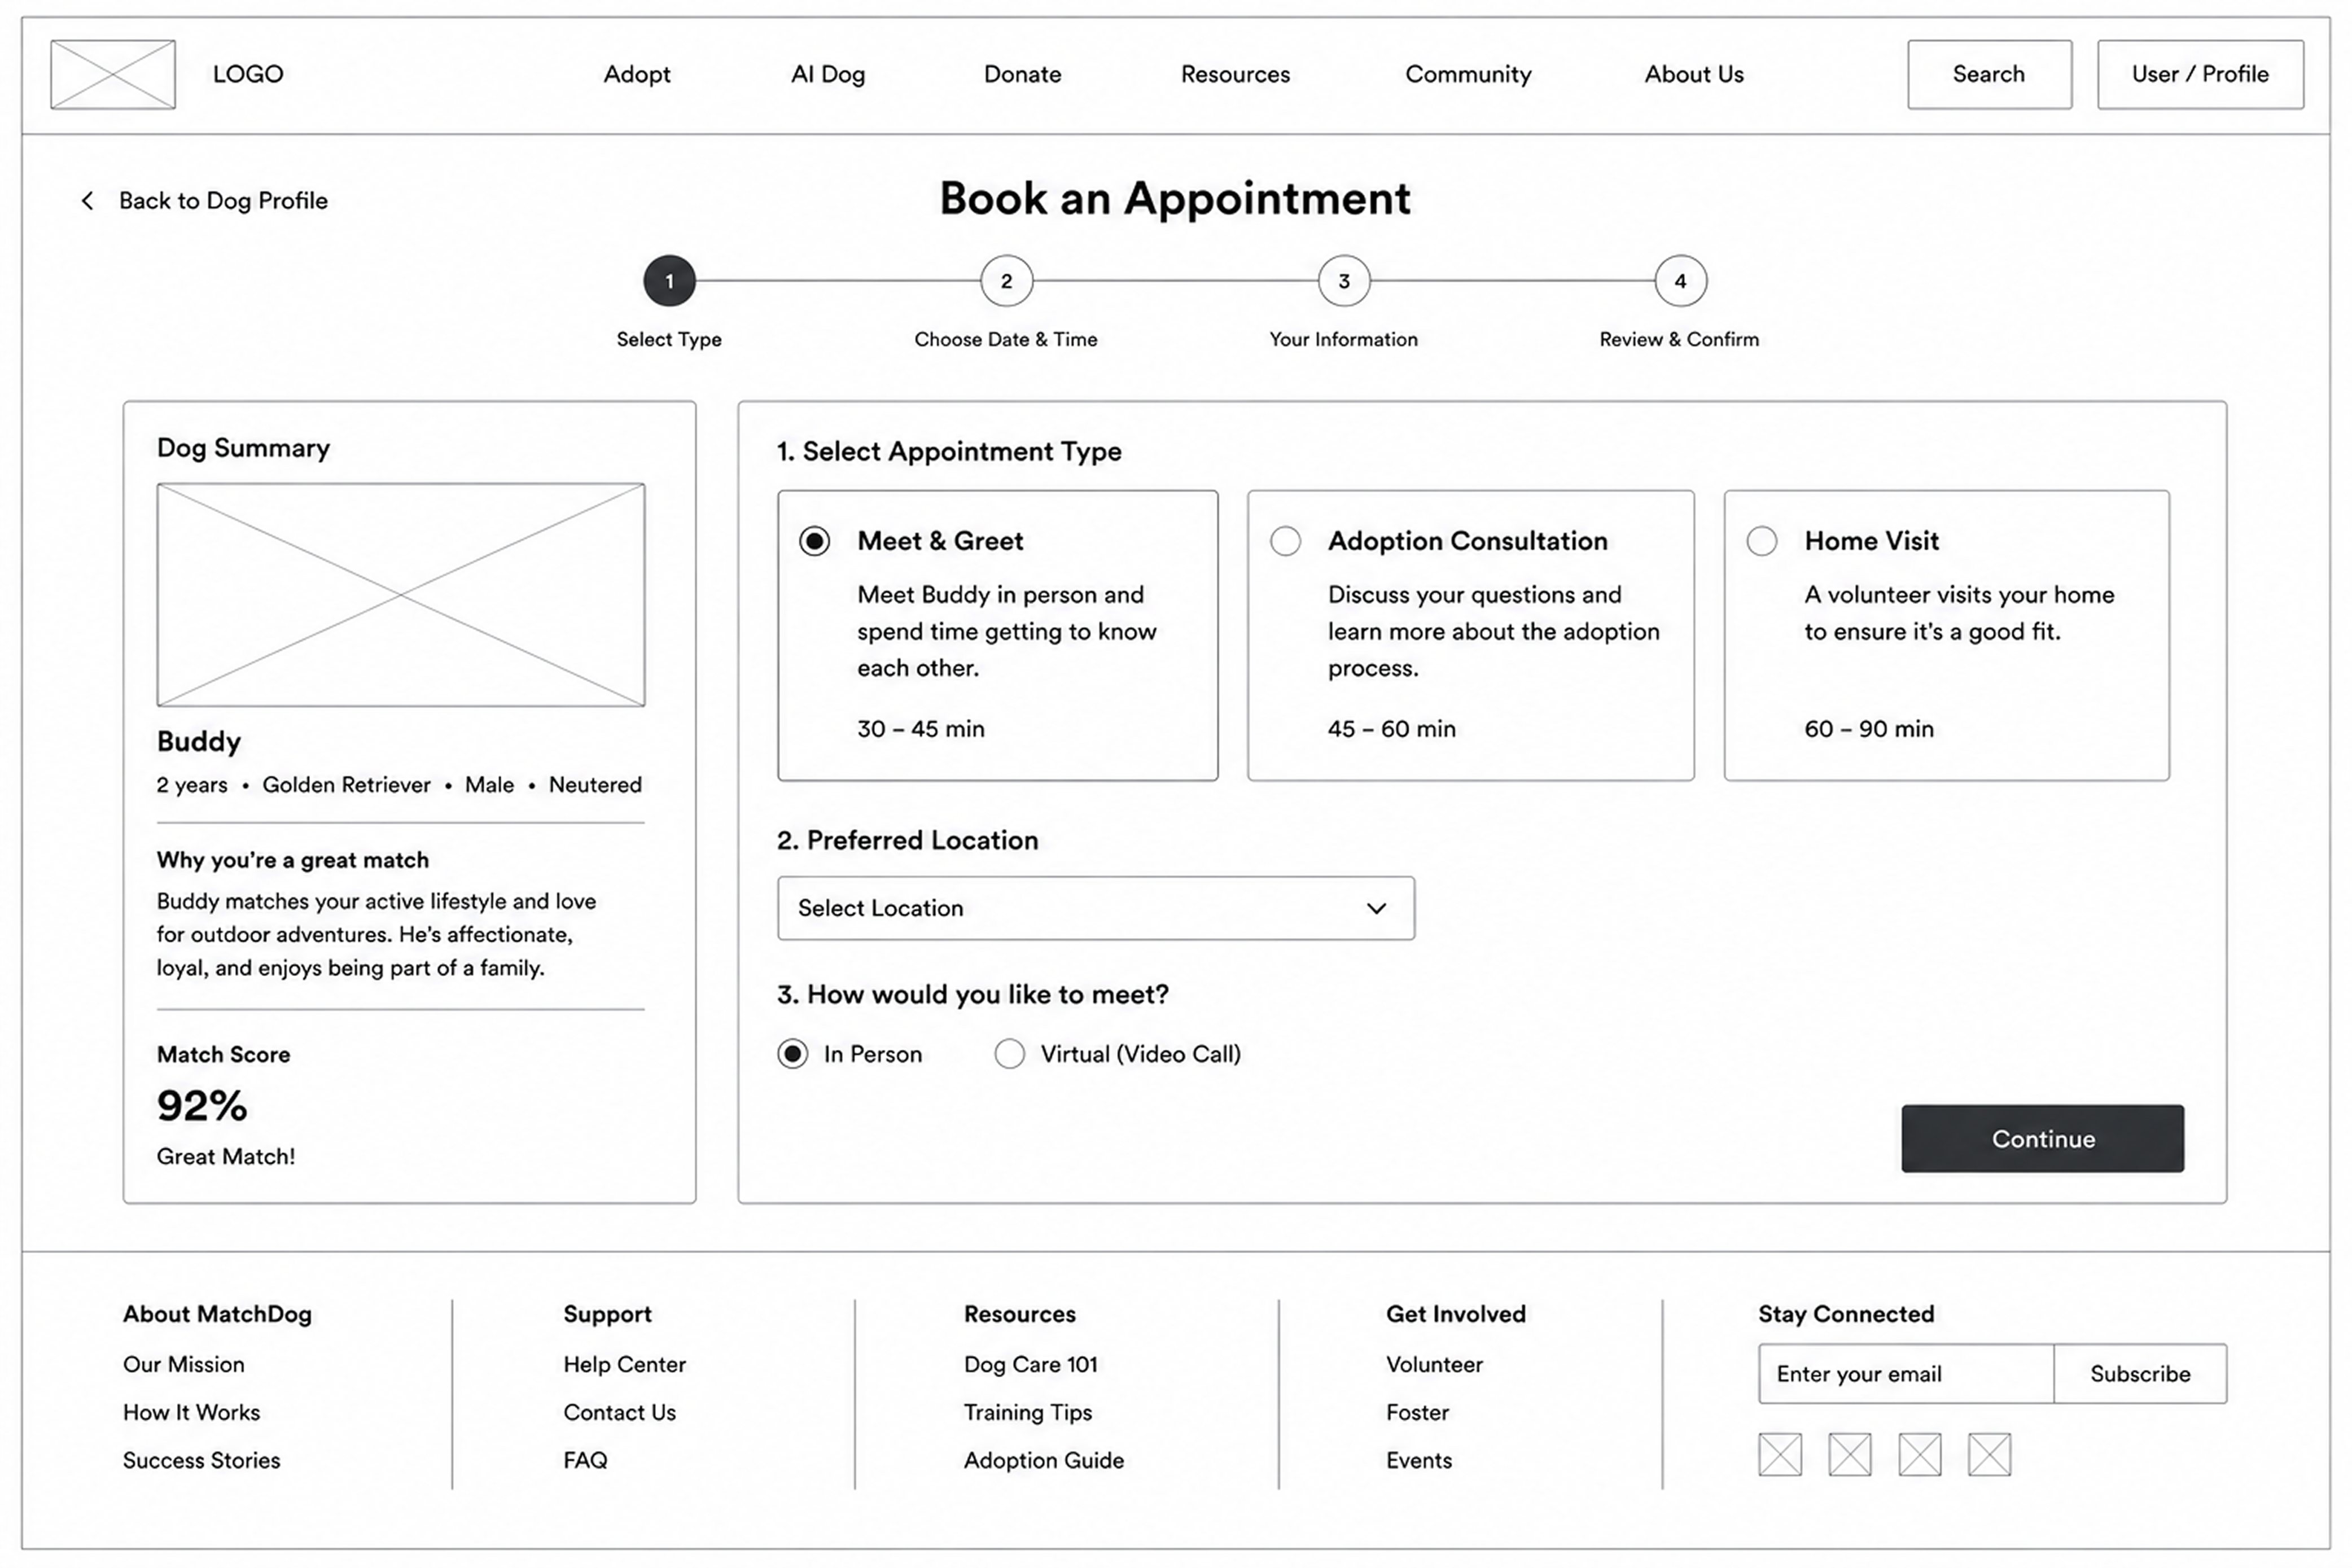Open the Our Mission footer link

[184, 1365]
